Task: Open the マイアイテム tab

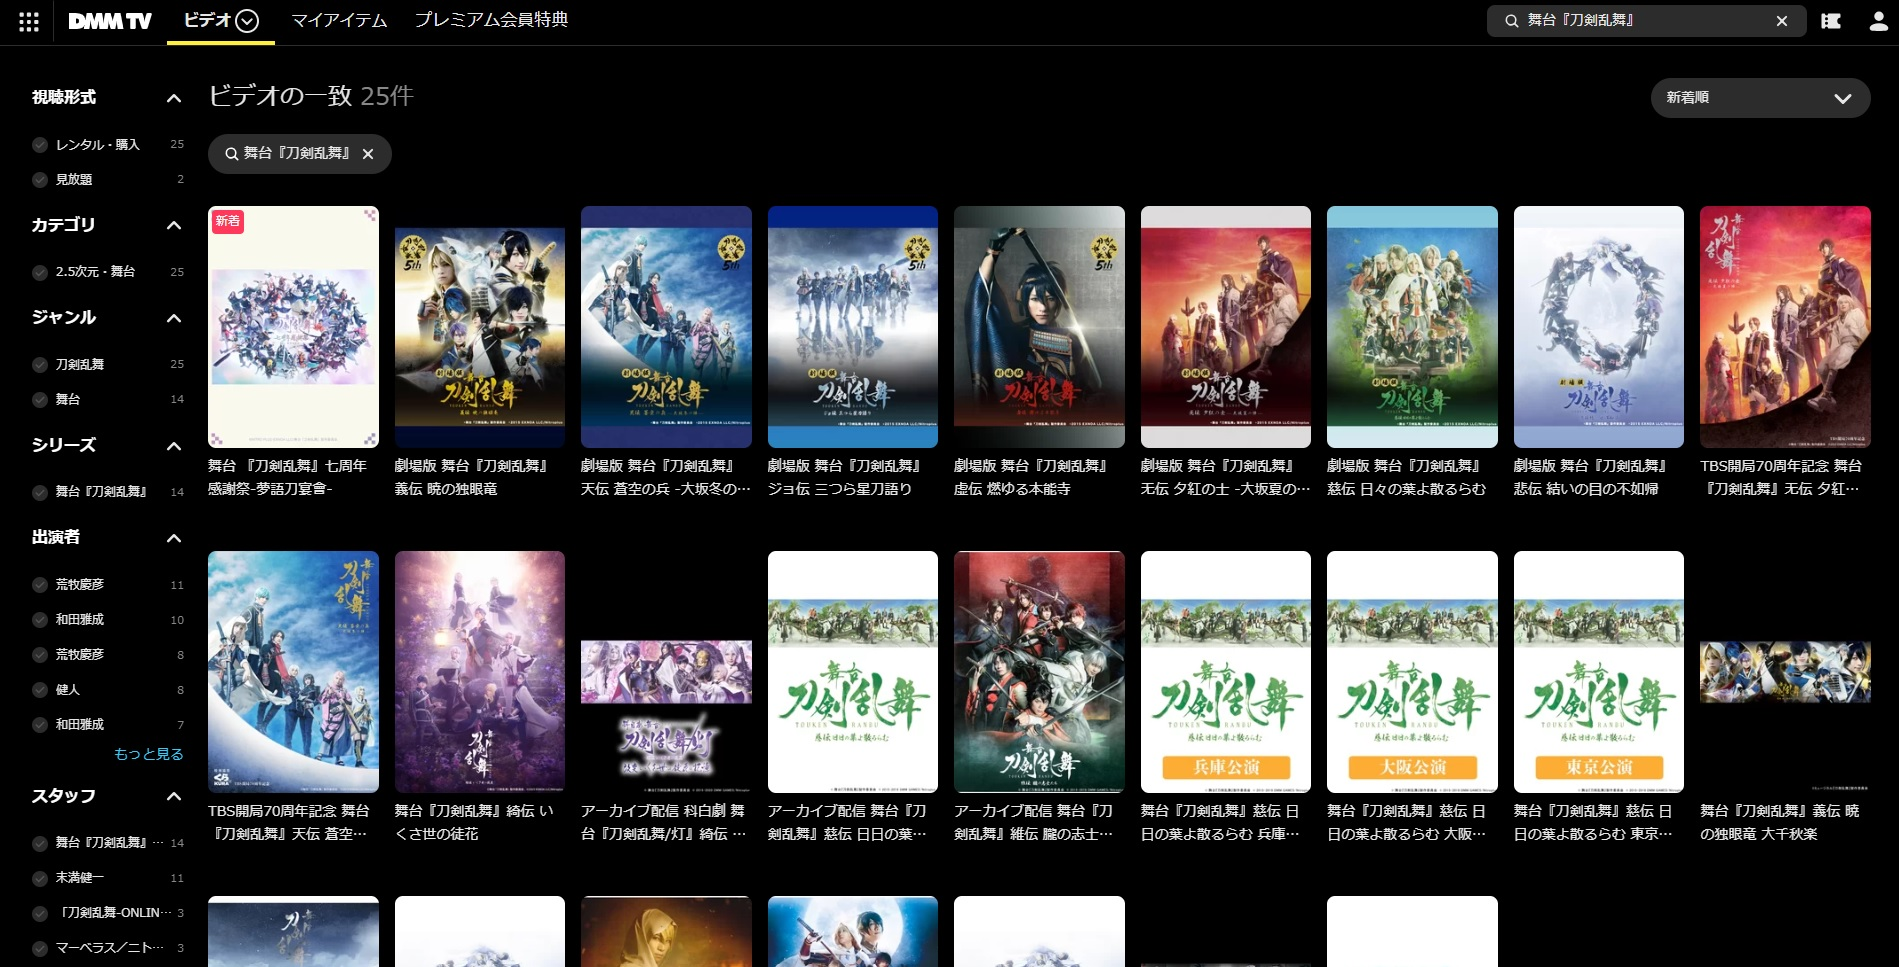Action: [x=339, y=21]
